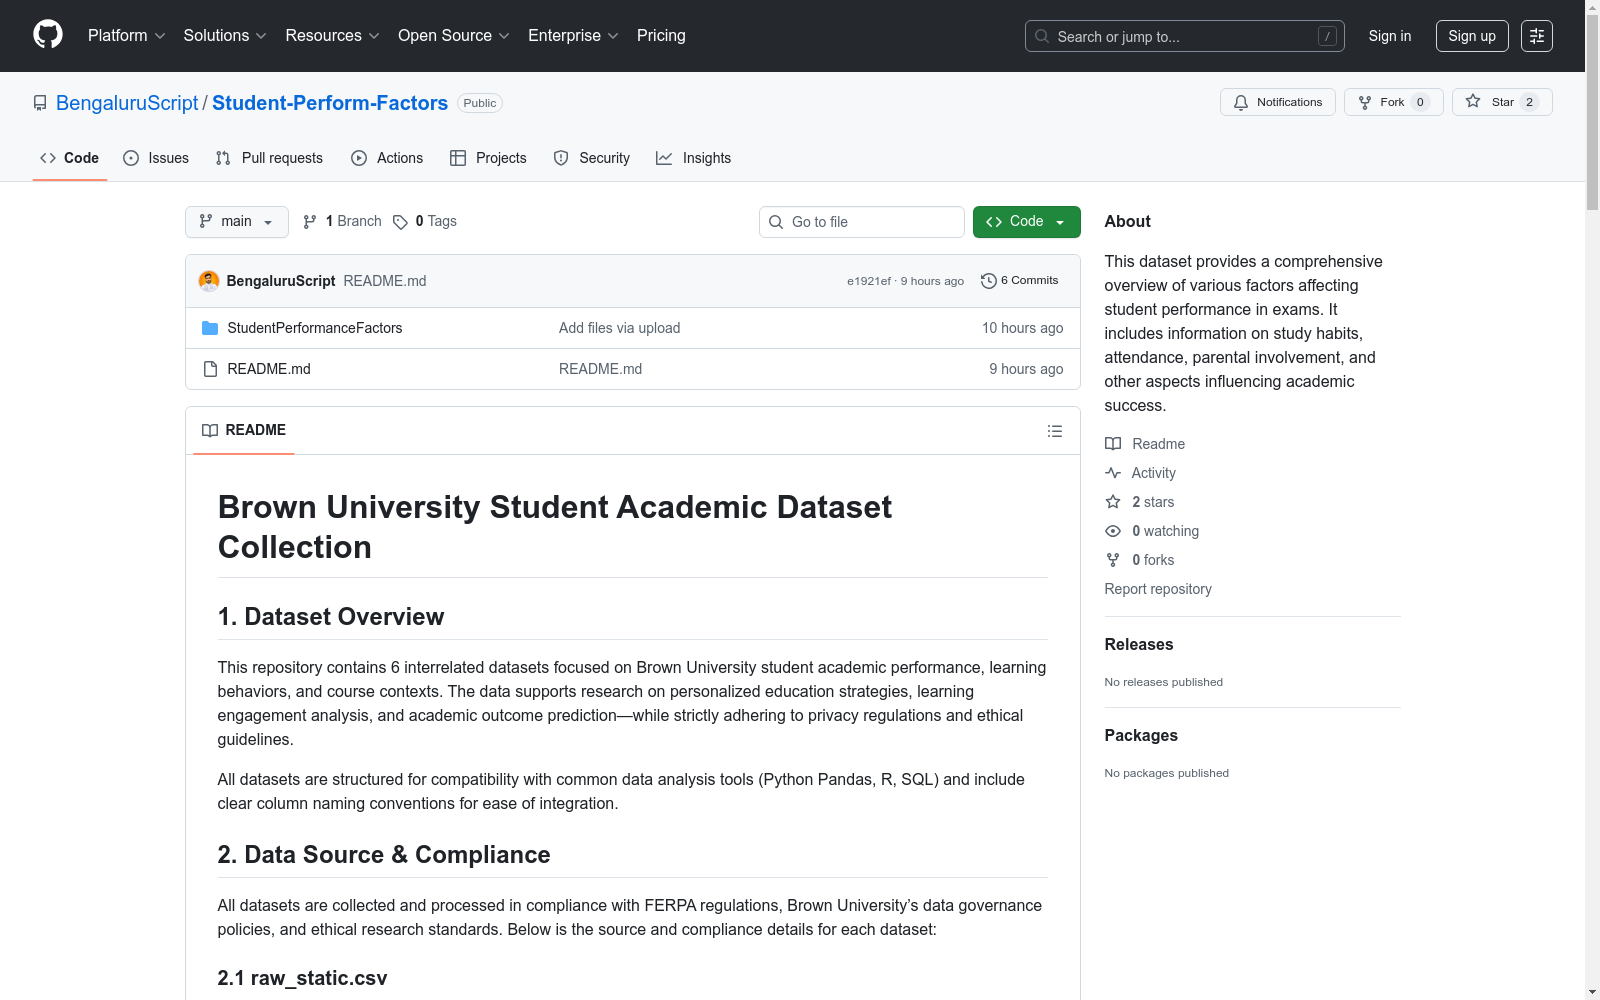The height and width of the screenshot is (1000, 1600).
Task: Click the '2.1 raw_static.csv' heading
Action: pos(302,978)
